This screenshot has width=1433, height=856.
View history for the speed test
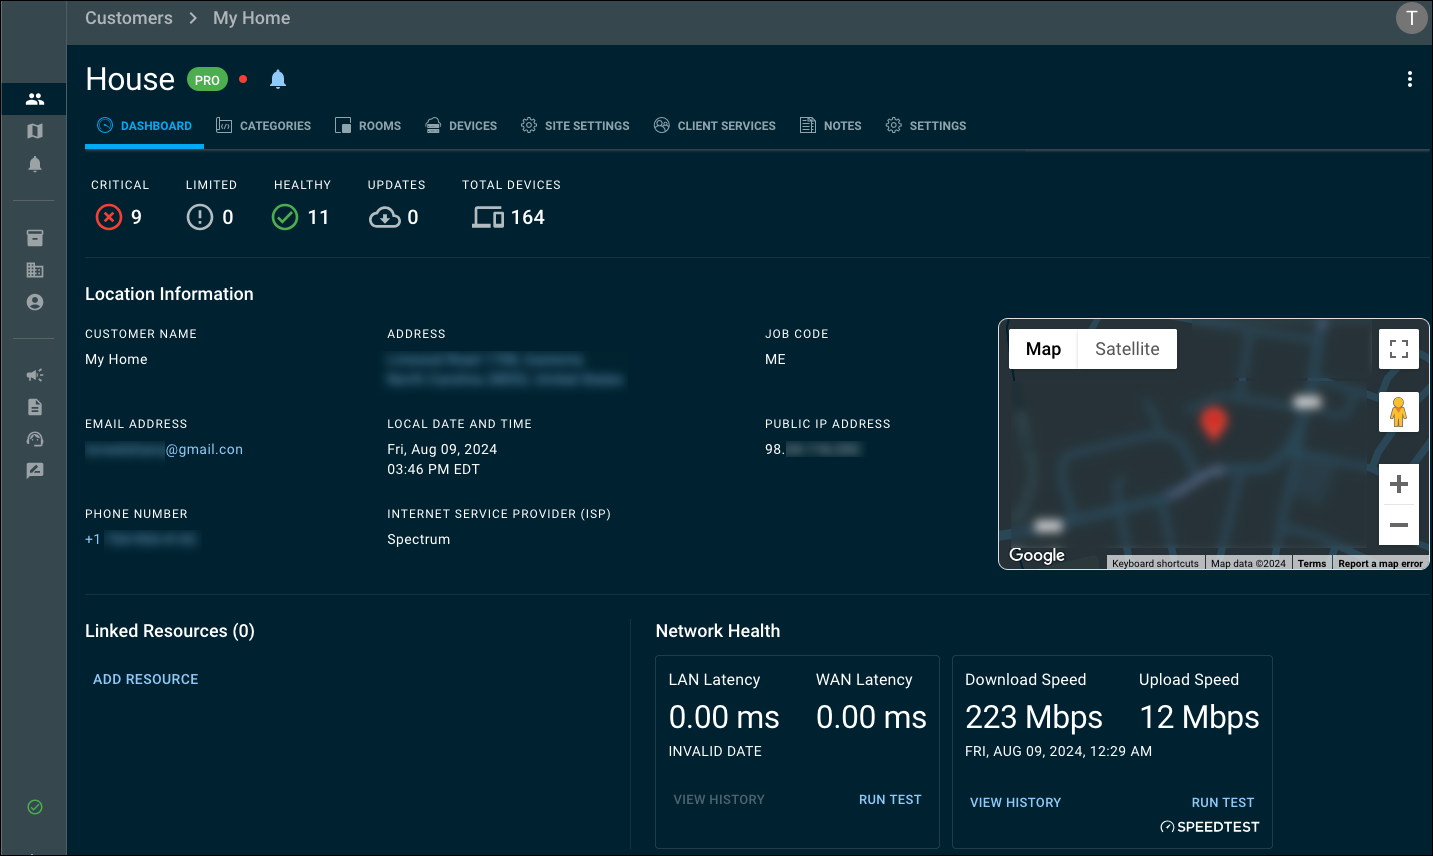pos(1015,802)
